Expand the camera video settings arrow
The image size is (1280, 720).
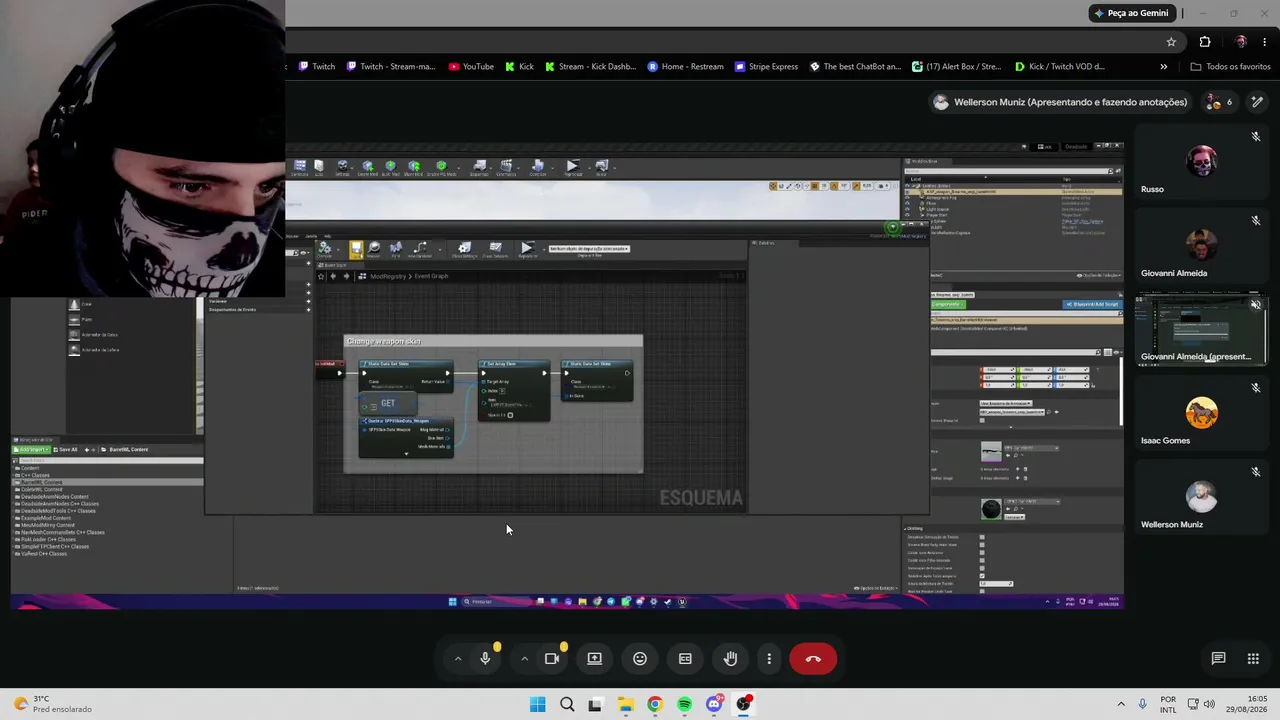[524, 659]
